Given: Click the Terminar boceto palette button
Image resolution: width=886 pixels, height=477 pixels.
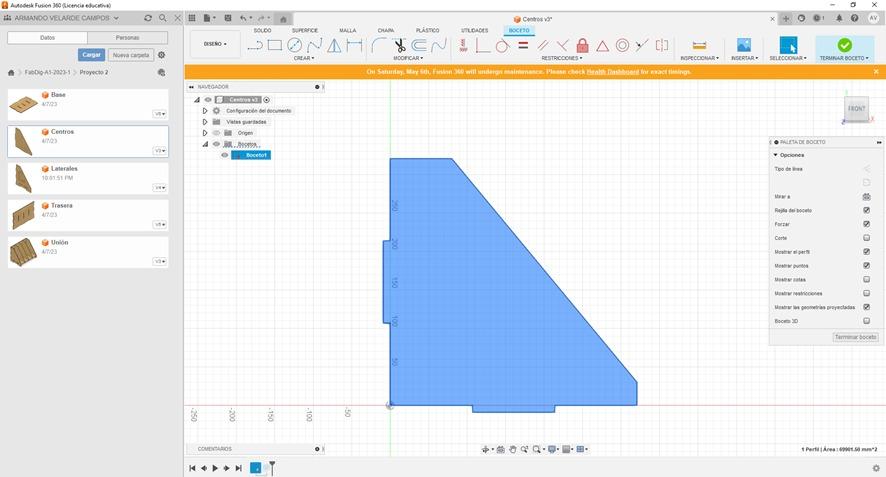Looking at the screenshot, I should point(855,337).
